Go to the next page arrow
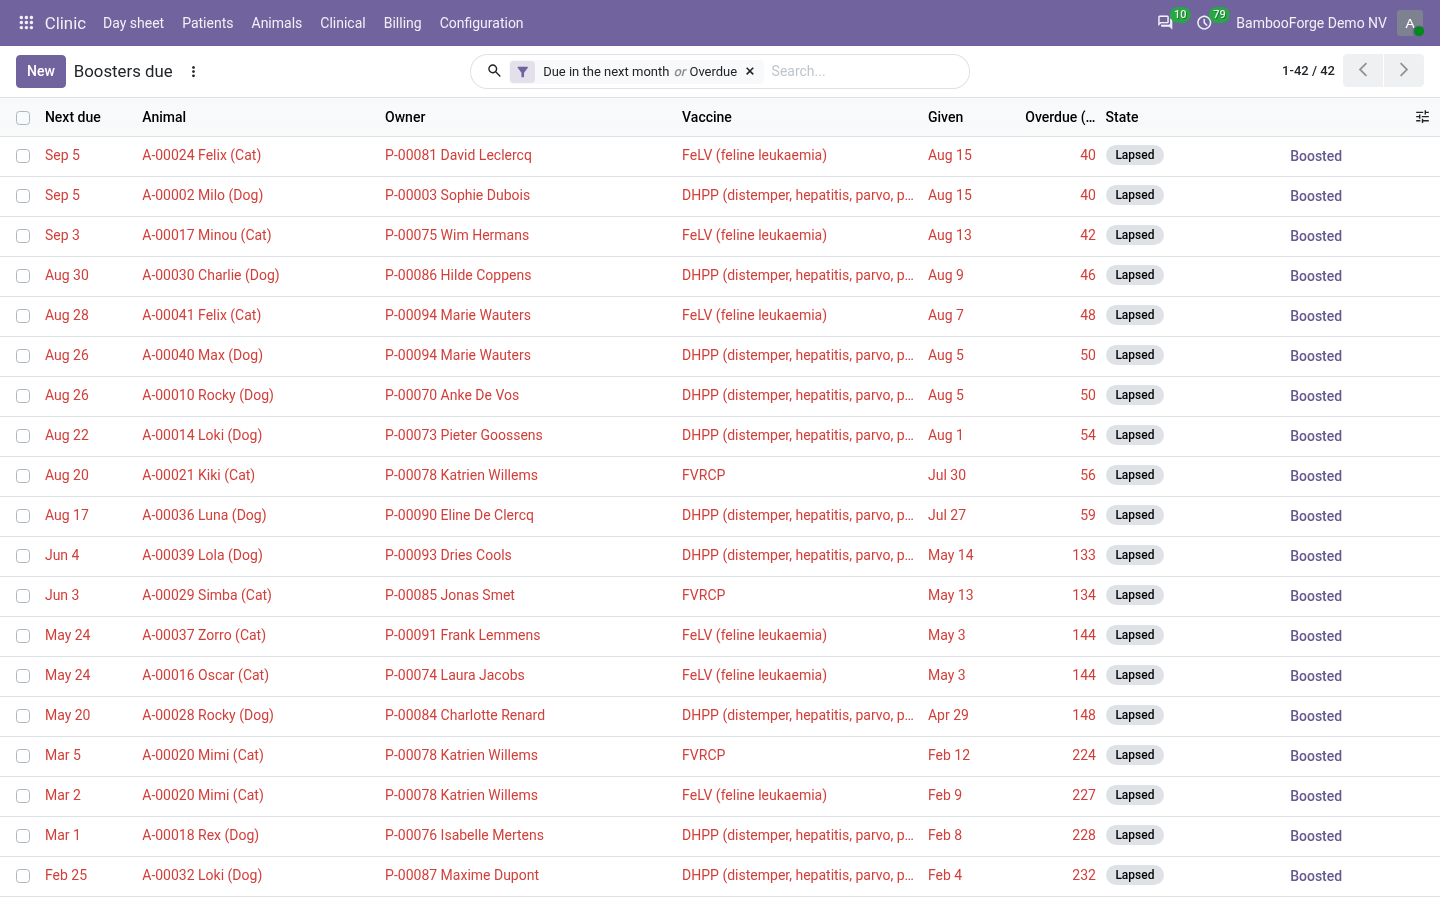Image resolution: width=1440 pixels, height=900 pixels. 1404,71
